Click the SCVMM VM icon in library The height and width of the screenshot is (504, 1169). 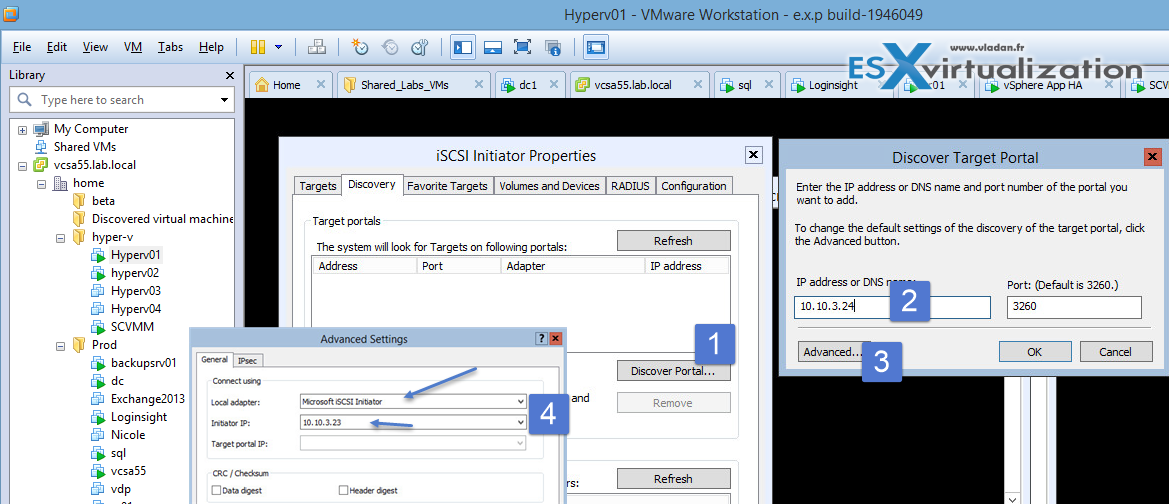tap(99, 327)
